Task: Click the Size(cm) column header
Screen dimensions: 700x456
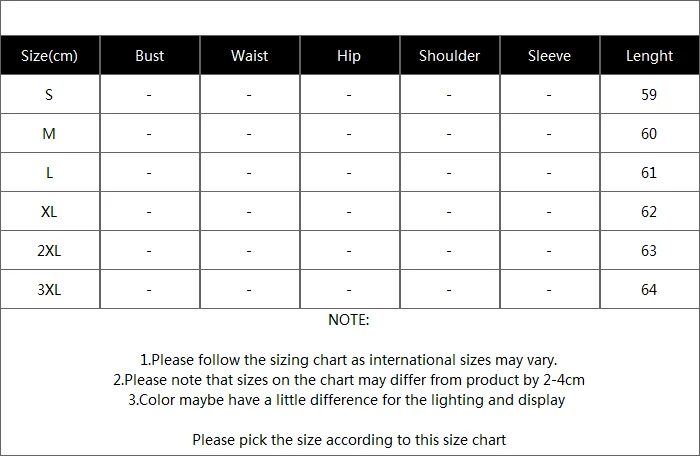Action: (50, 56)
